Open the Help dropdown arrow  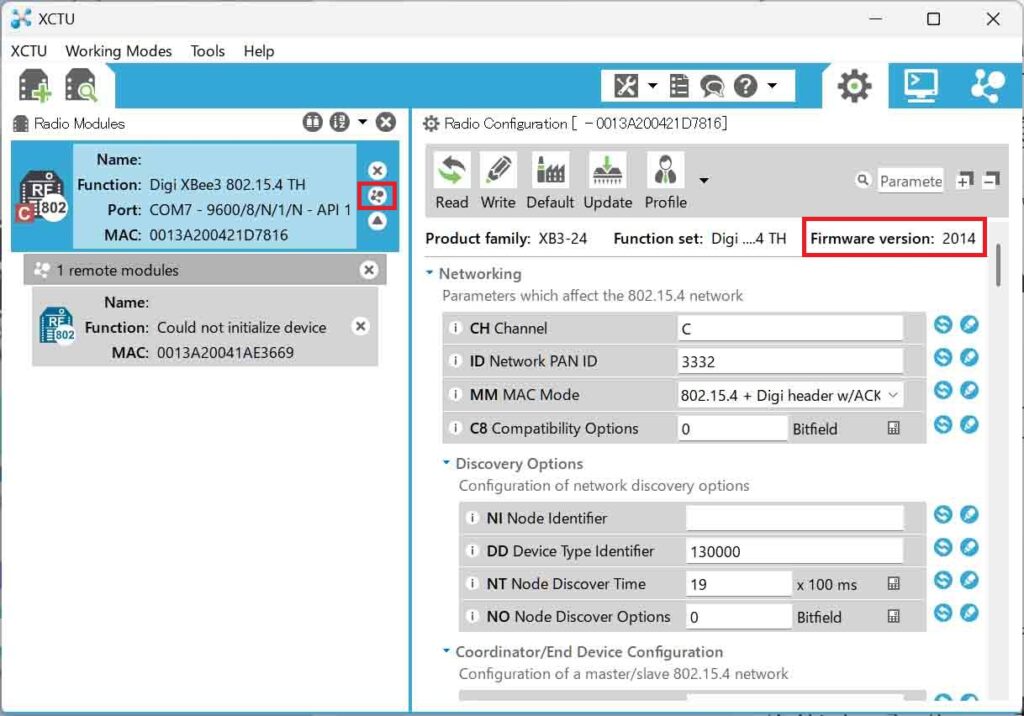[x=772, y=86]
